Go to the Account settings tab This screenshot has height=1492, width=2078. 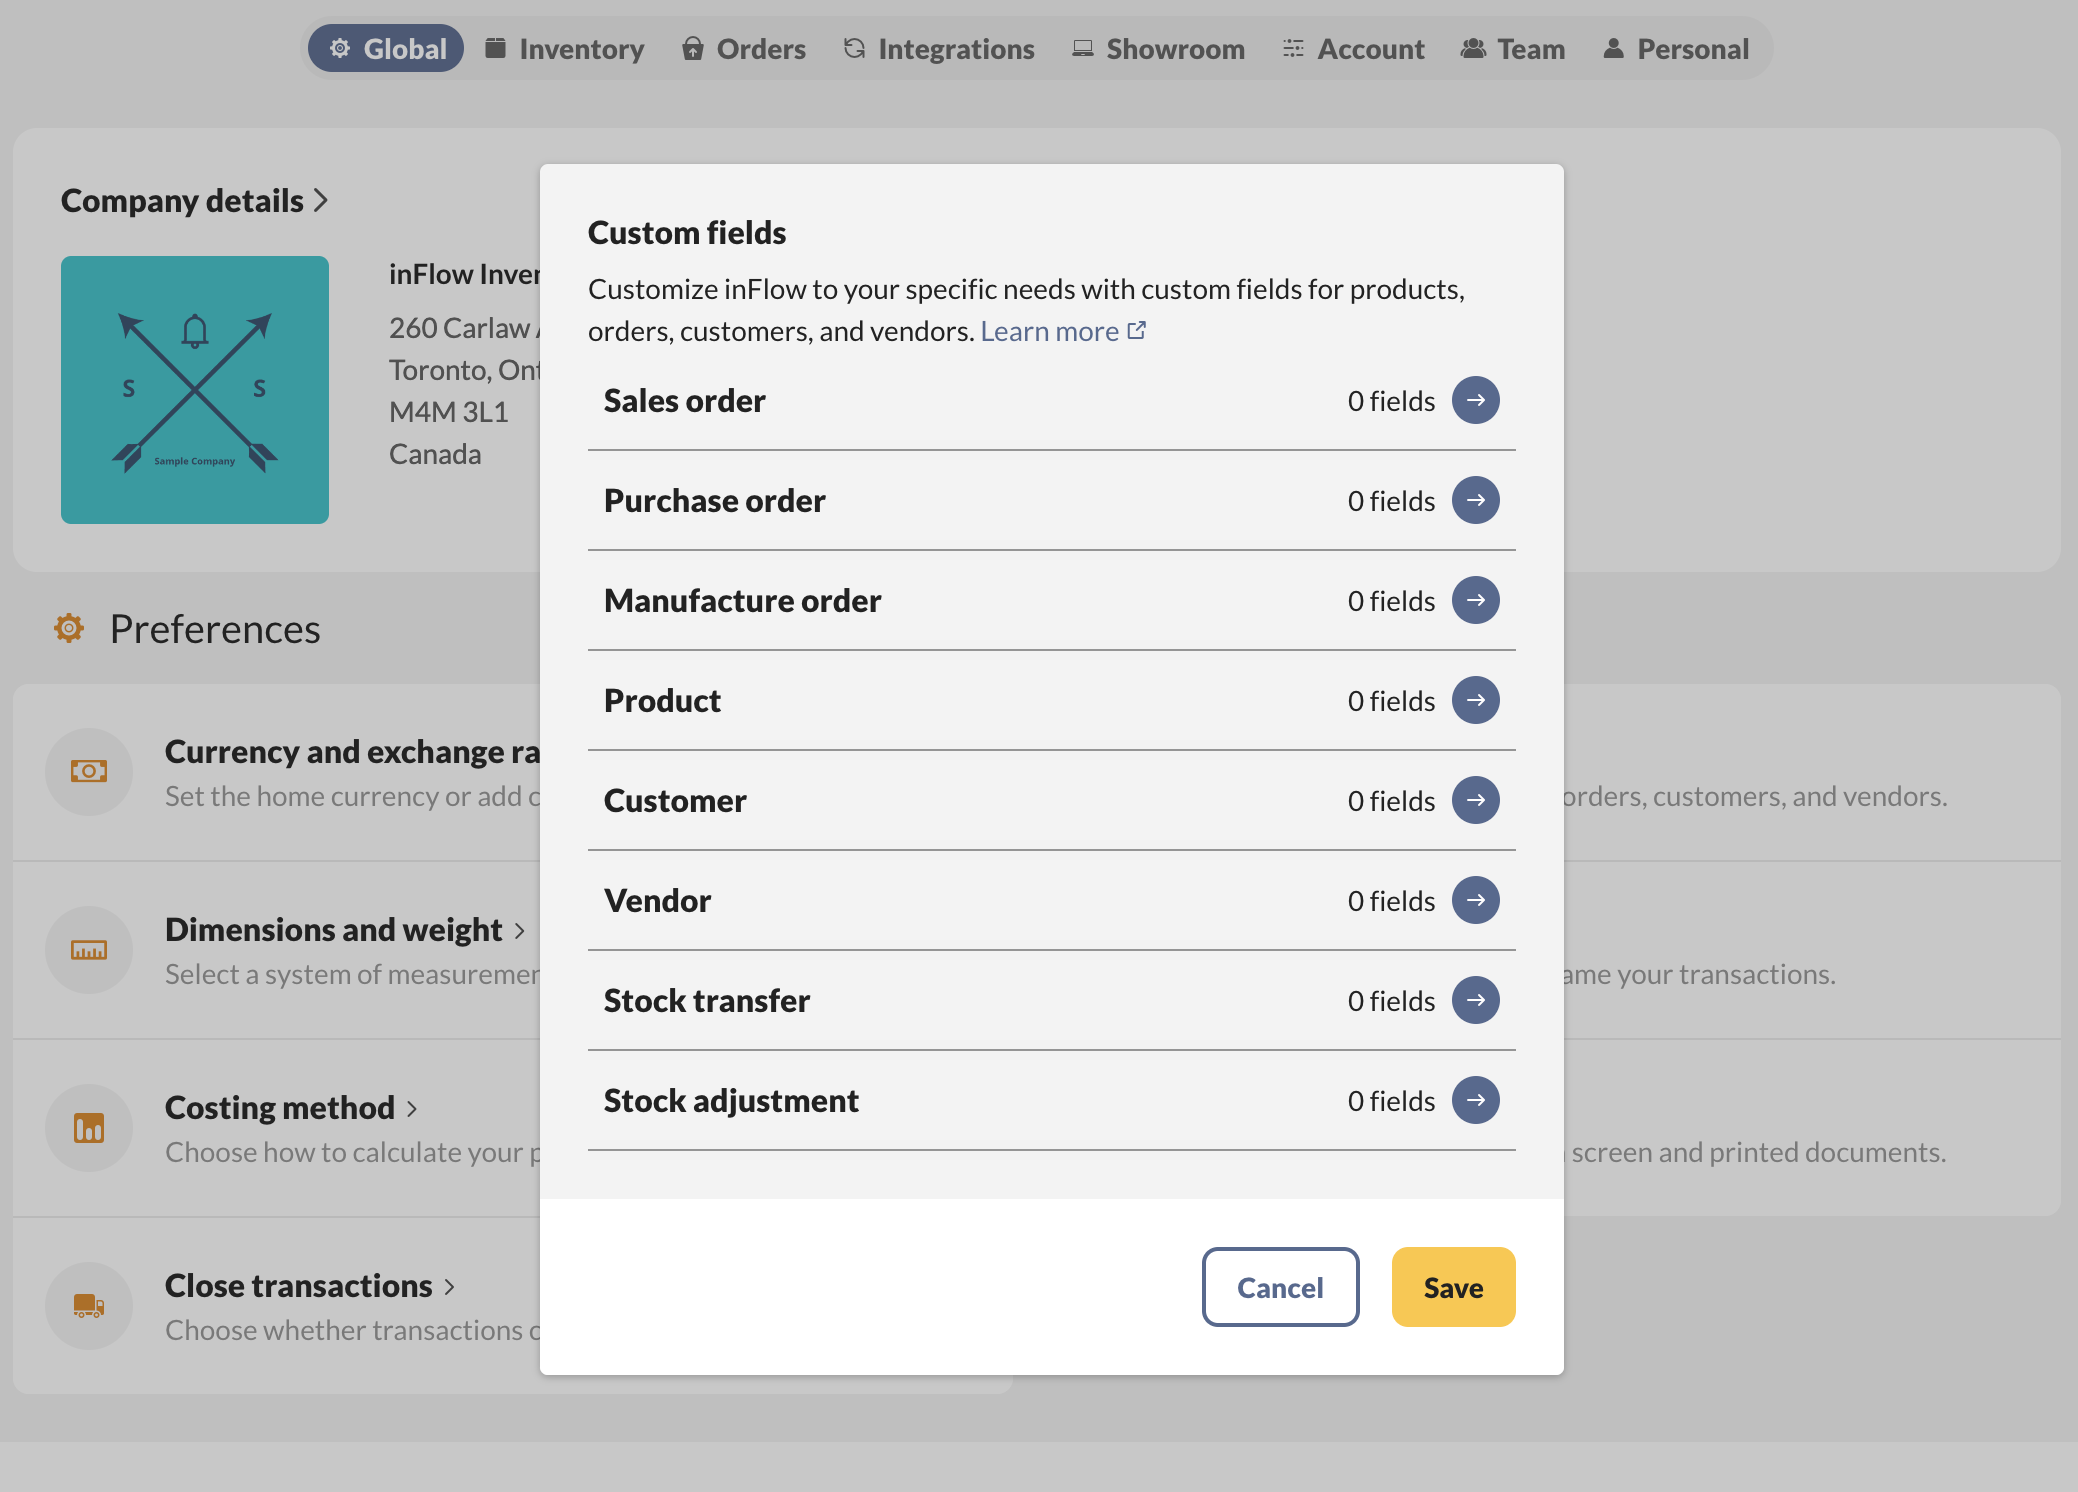point(1354,48)
